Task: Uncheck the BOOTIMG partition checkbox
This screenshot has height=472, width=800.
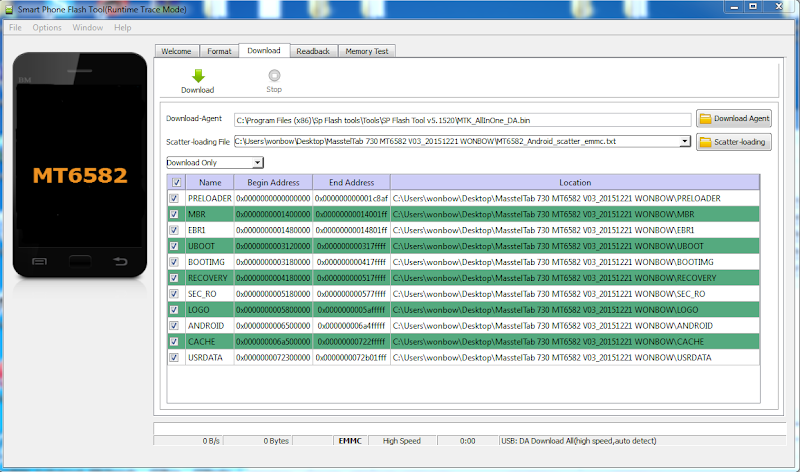Action: pos(174,262)
